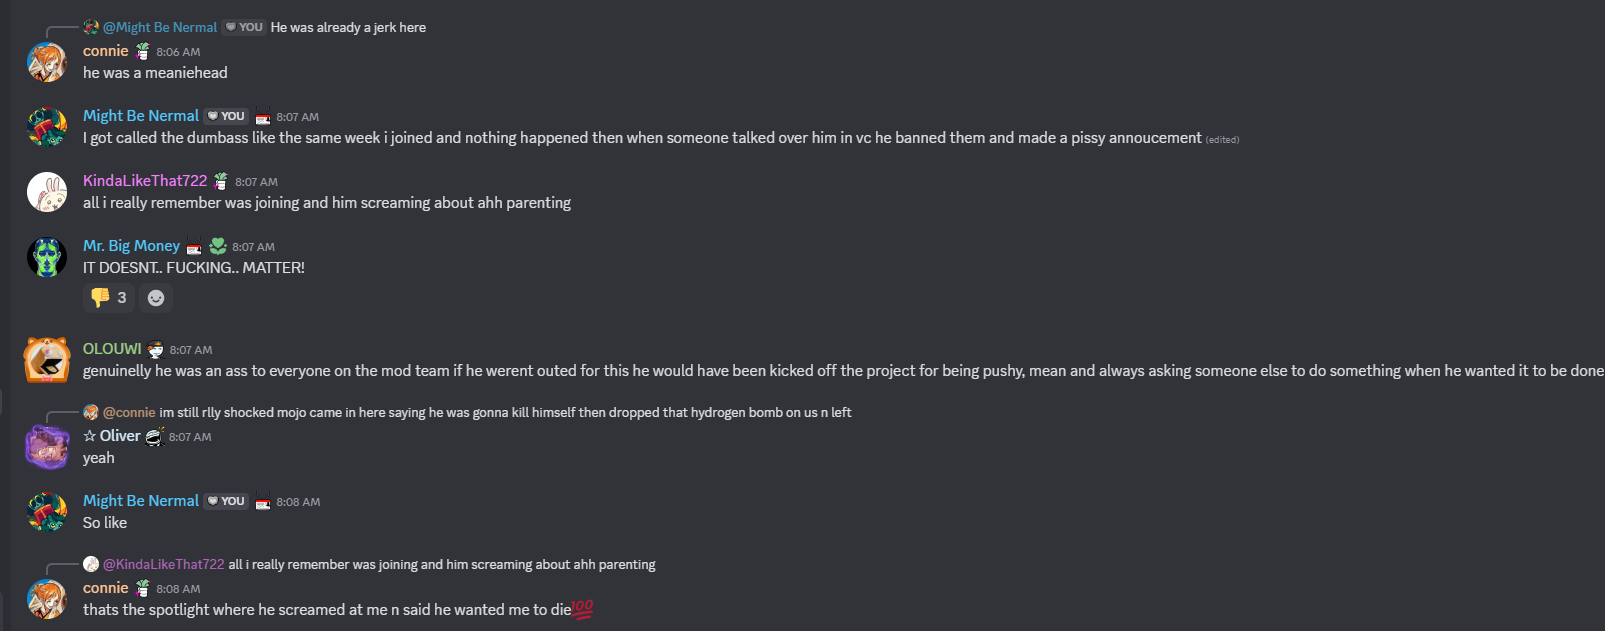1605x631 pixels.
Task: Click the OLOUWI username
Action: coord(112,349)
